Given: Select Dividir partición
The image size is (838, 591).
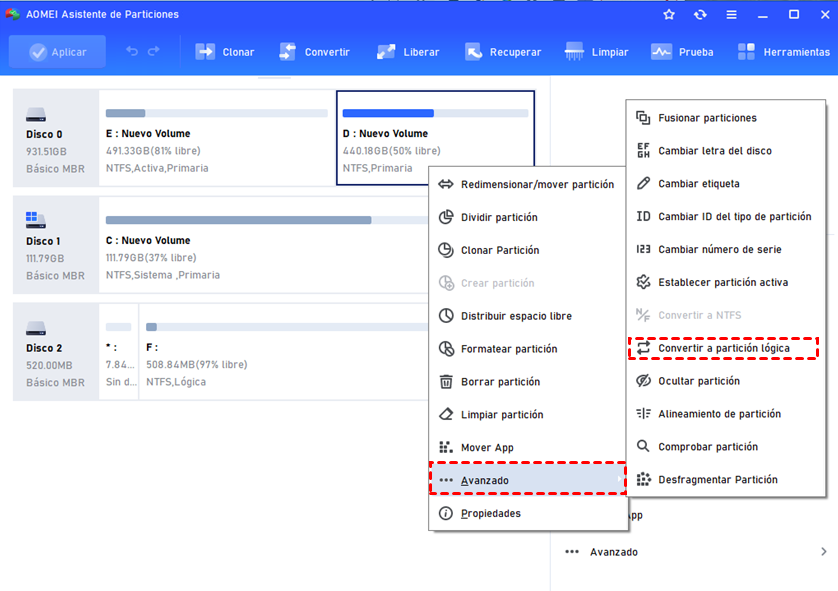Looking at the screenshot, I should (x=528, y=217).
